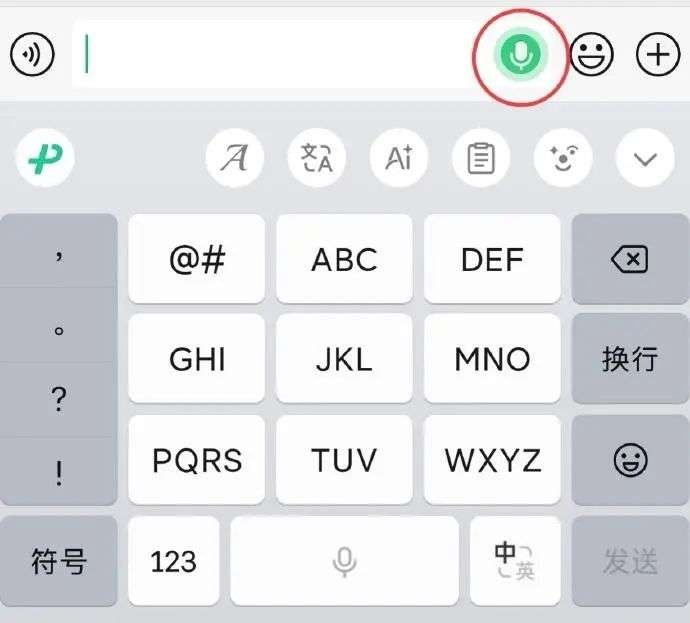This screenshot has width=690, height=623.
Task: Open the font style A tool
Action: coord(235,158)
